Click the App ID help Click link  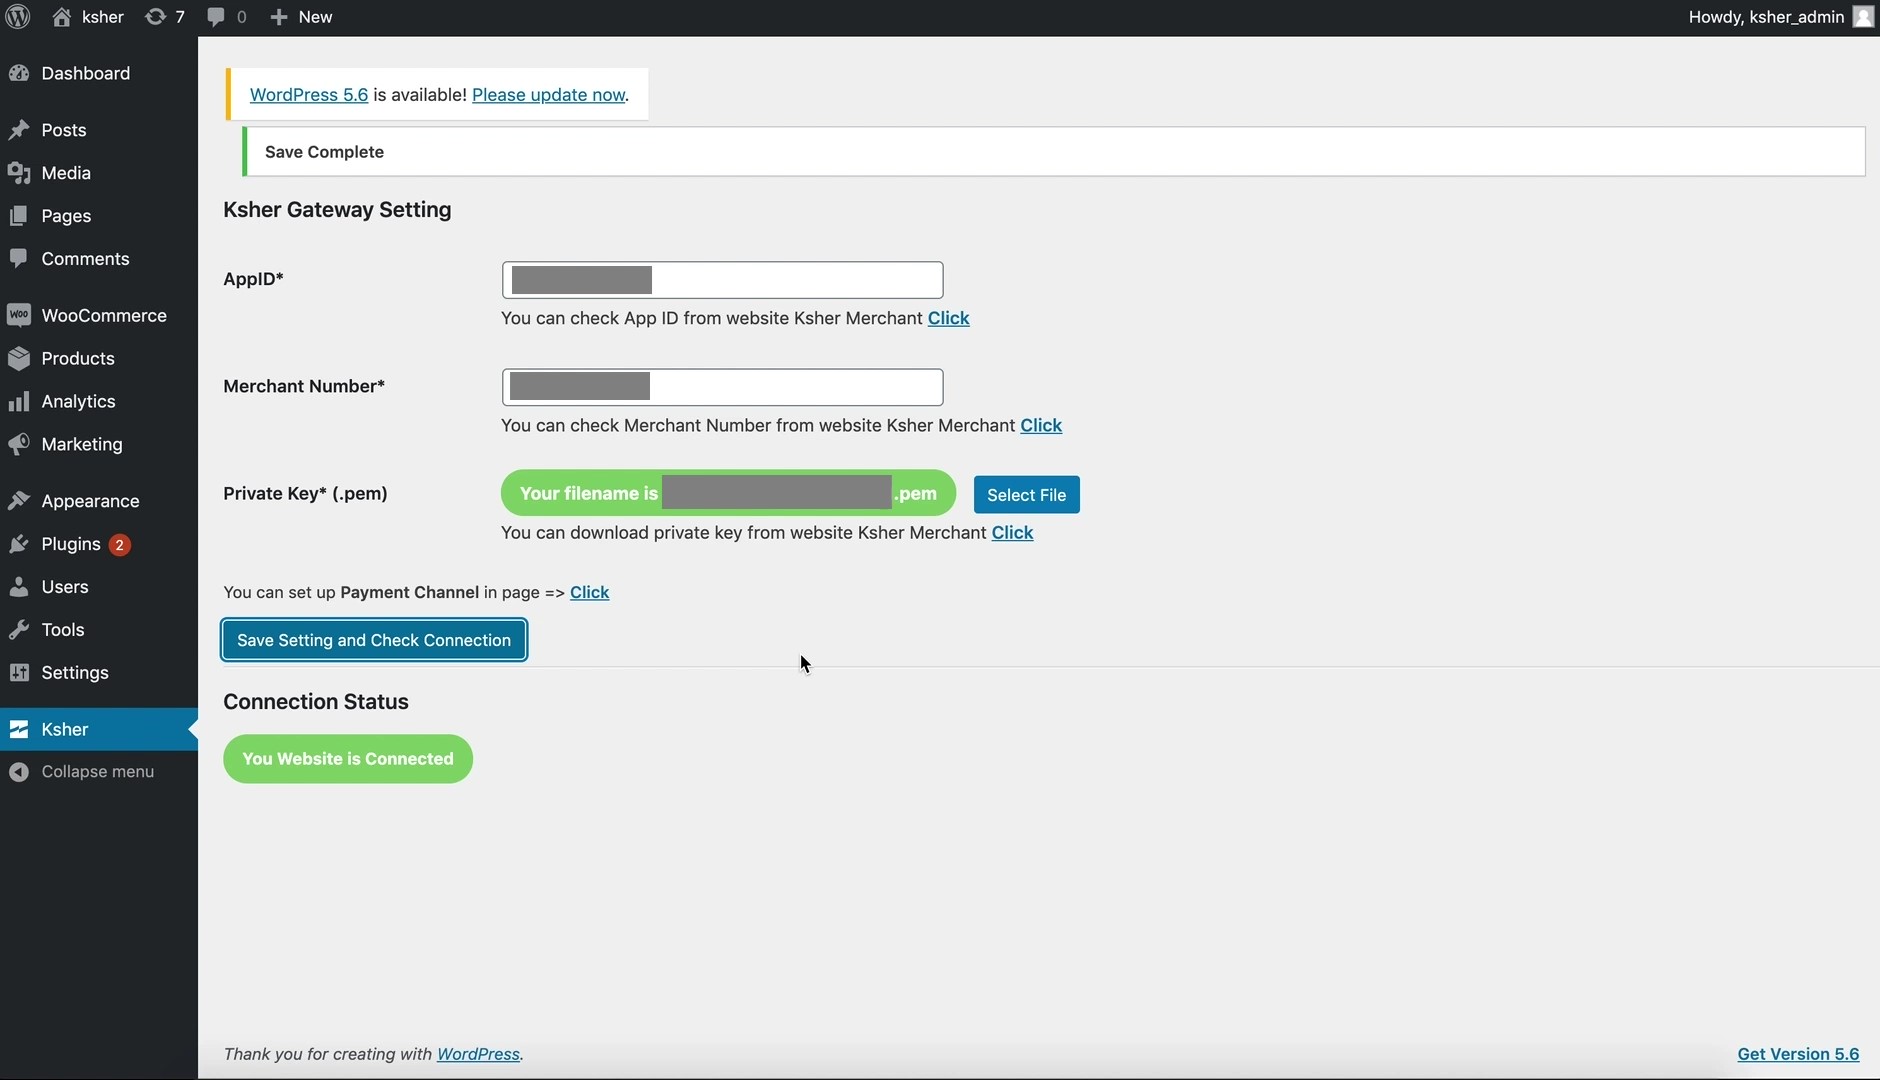948,318
